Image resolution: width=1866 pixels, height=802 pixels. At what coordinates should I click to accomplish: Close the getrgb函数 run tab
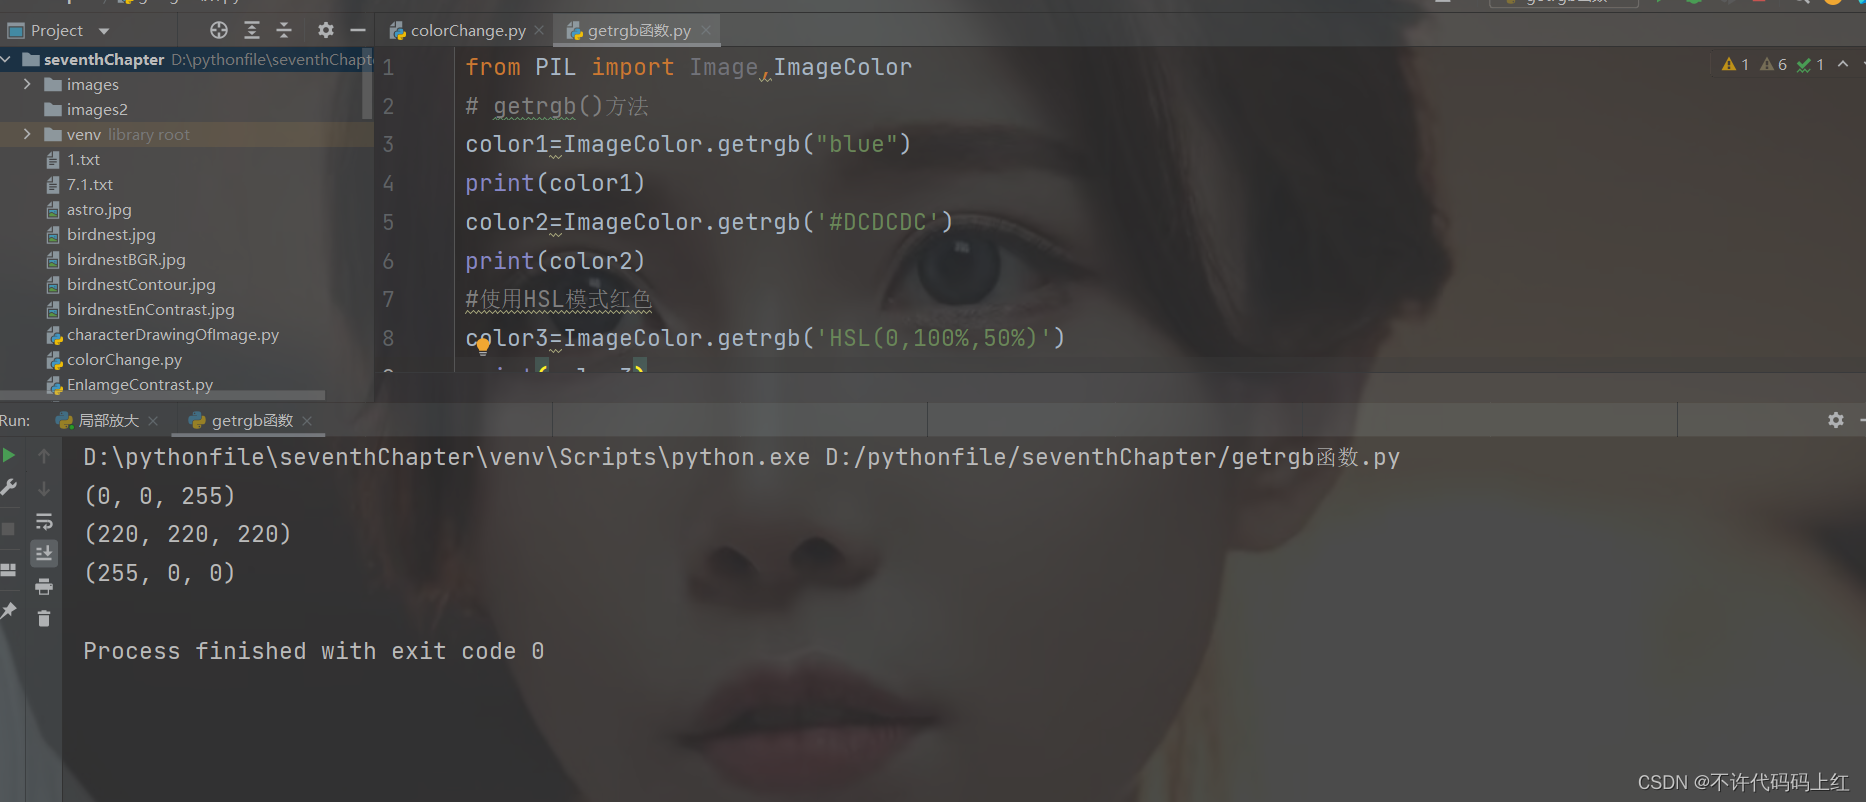coord(307,421)
